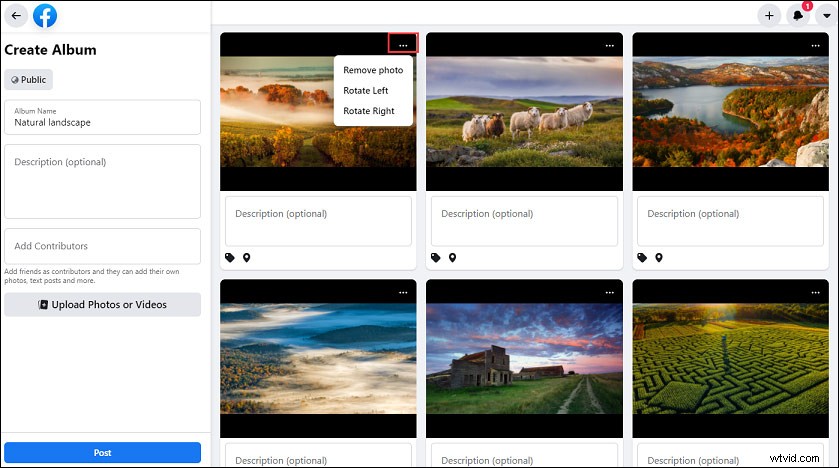The image size is (839, 468).
Task: Open options menu on old farmhouse photo
Action: pyautogui.click(x=609, y=293)
